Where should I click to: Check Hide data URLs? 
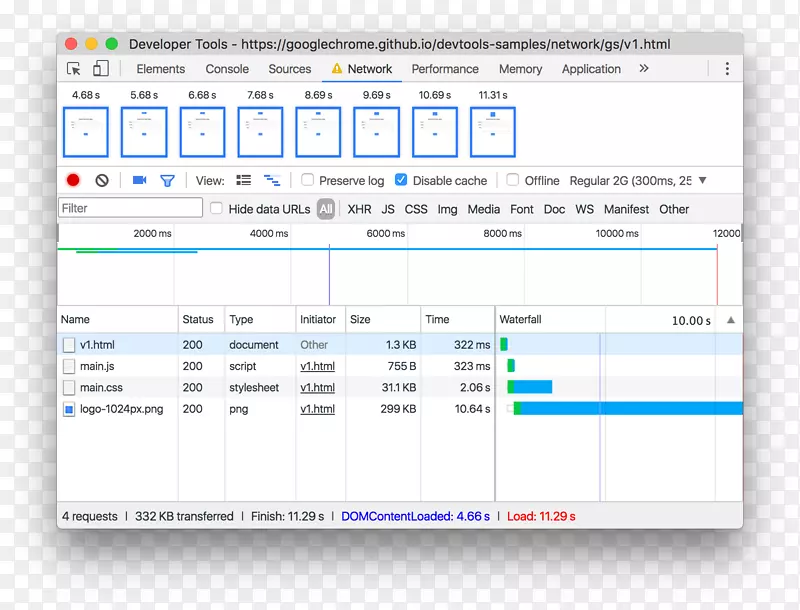[216, 208]
